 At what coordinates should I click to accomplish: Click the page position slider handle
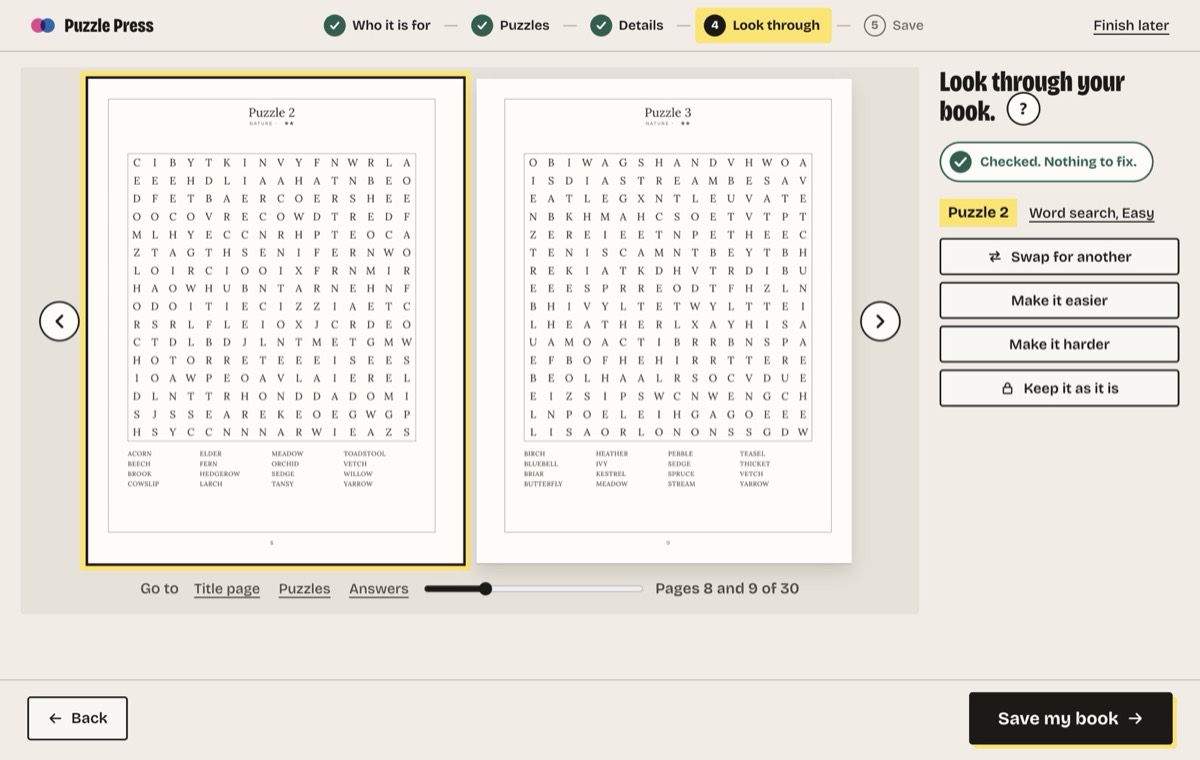click(485, 588)
